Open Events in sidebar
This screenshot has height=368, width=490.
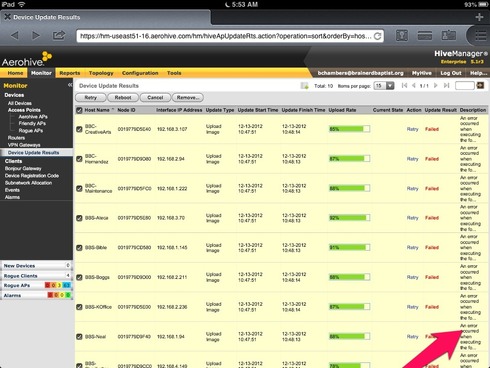[12, 190]
